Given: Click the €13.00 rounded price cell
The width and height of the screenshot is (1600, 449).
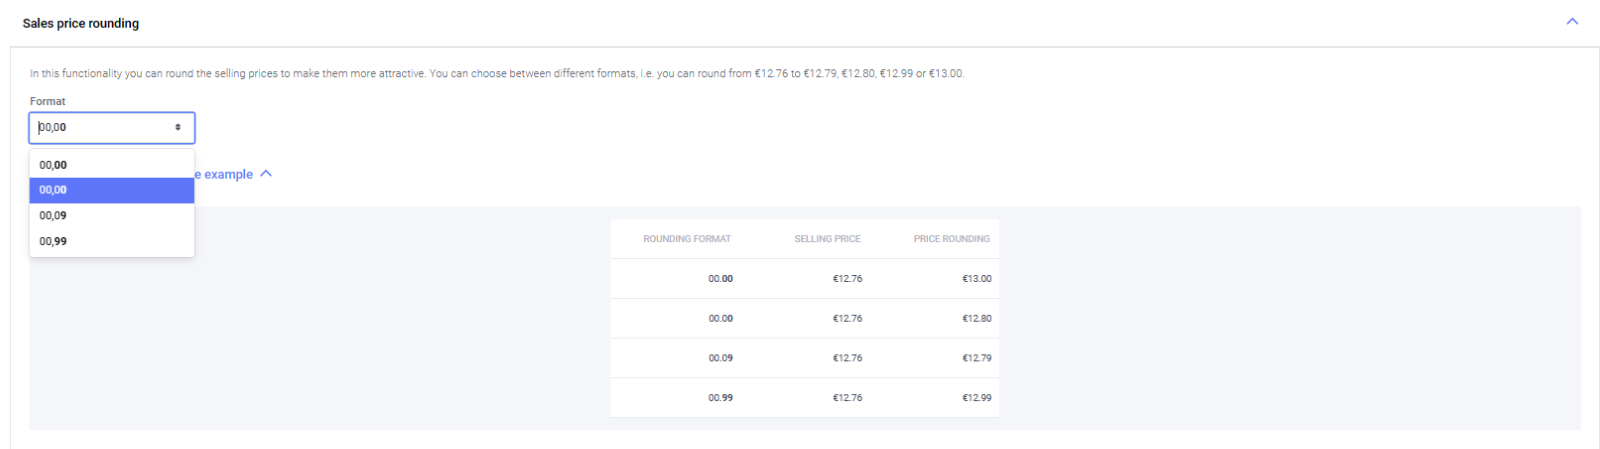Looking at the screenshot, I should pos(976,279).
